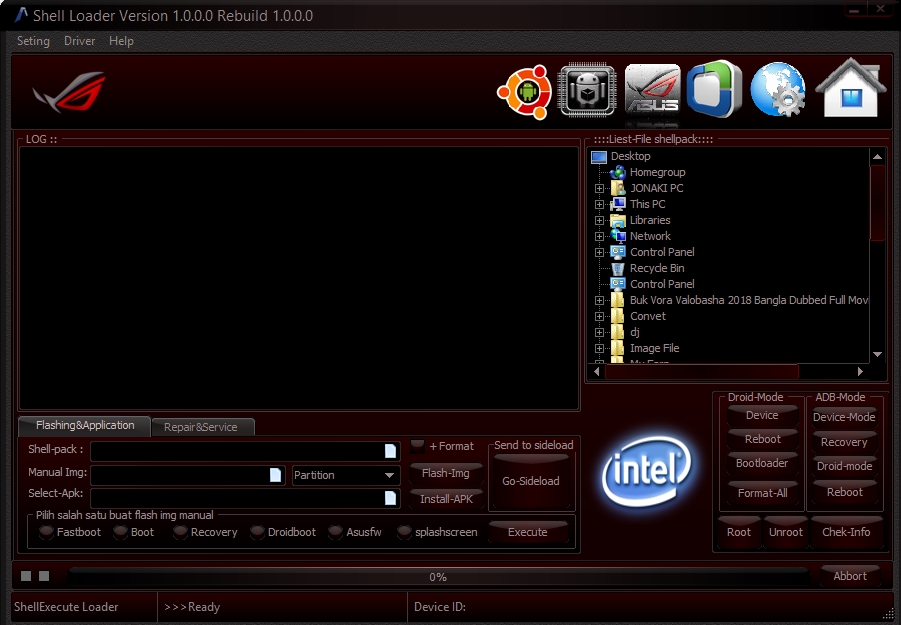The image size is (901, 625).
Task: Click the Chek-Info button
Action: click(x=846, y=533)
